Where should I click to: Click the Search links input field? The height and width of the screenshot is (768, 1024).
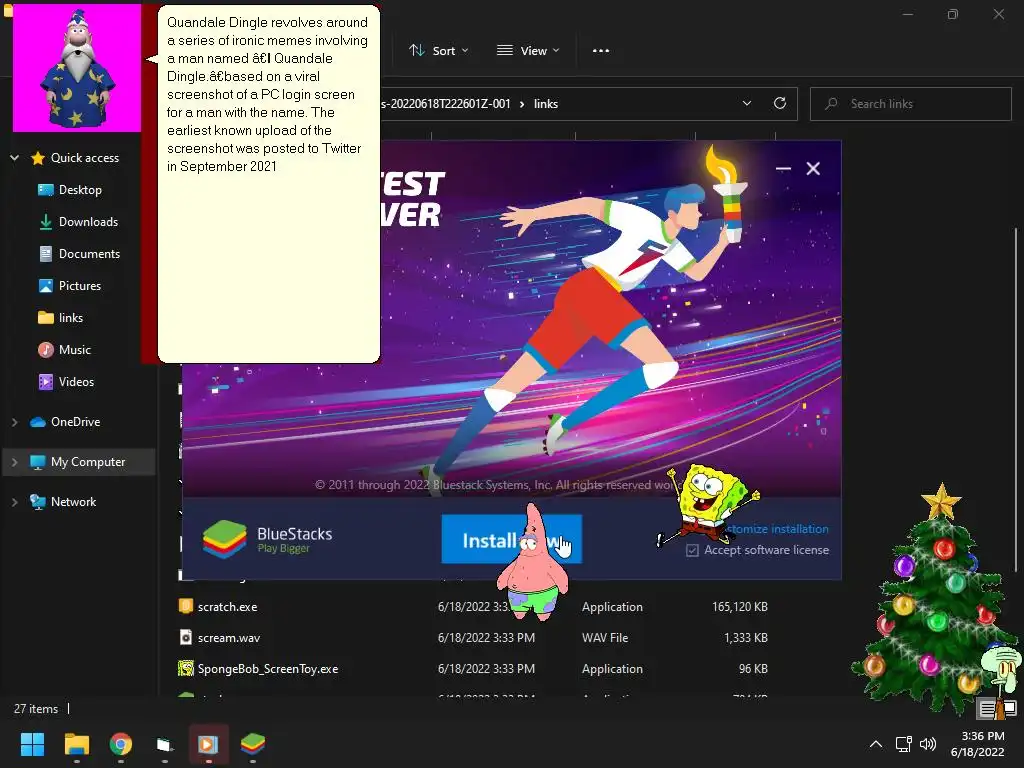coord(910,104)
